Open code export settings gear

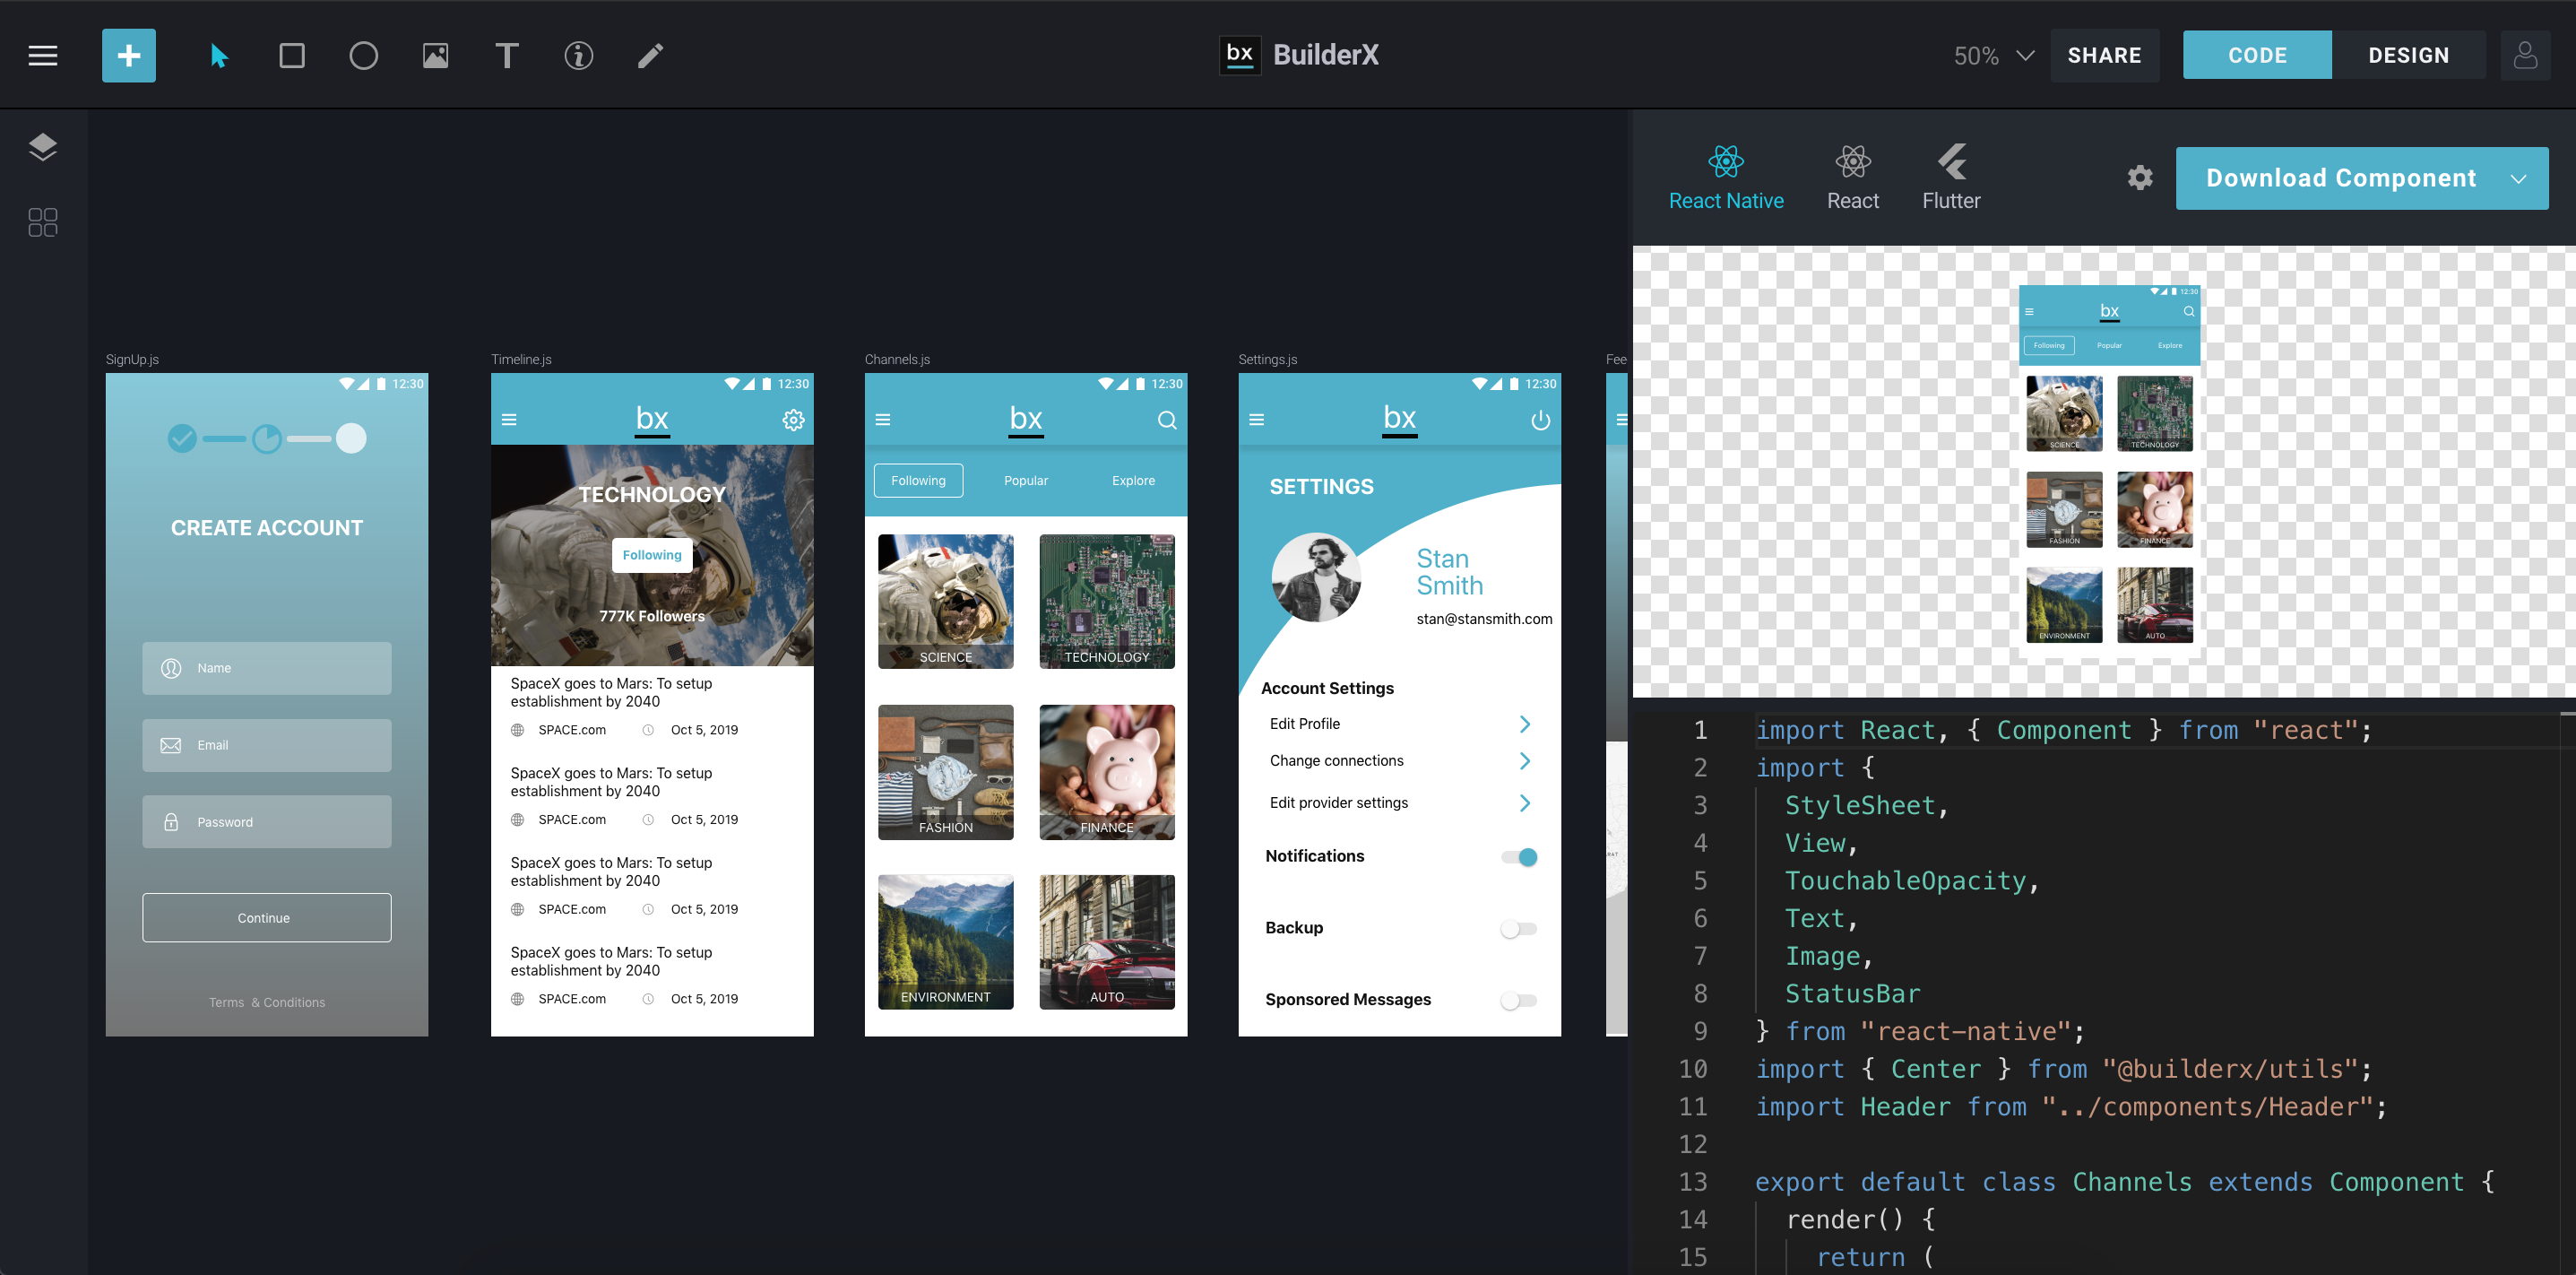tap(2140, 178)
